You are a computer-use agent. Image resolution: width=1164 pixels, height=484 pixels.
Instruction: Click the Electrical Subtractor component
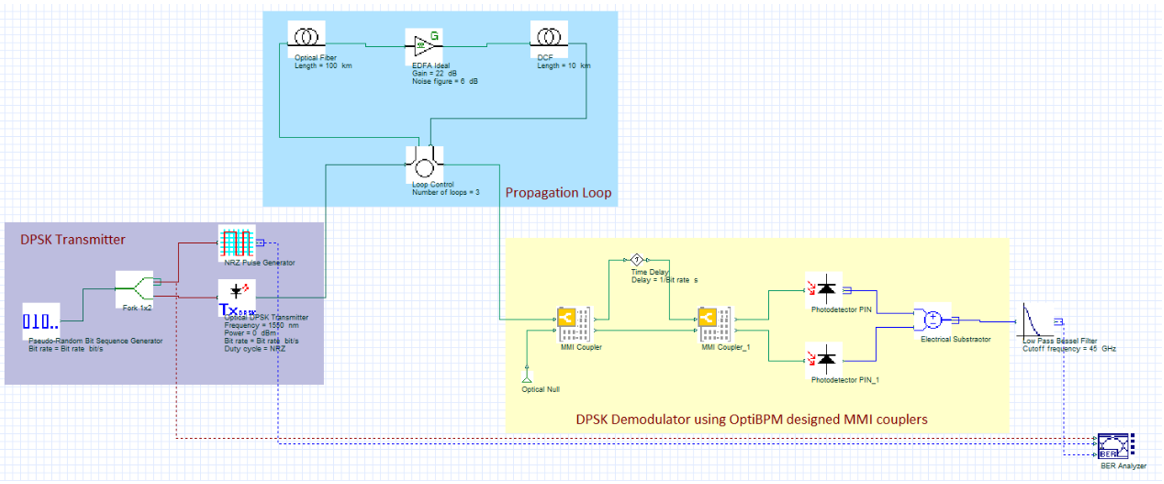click(x=930, y=320)
